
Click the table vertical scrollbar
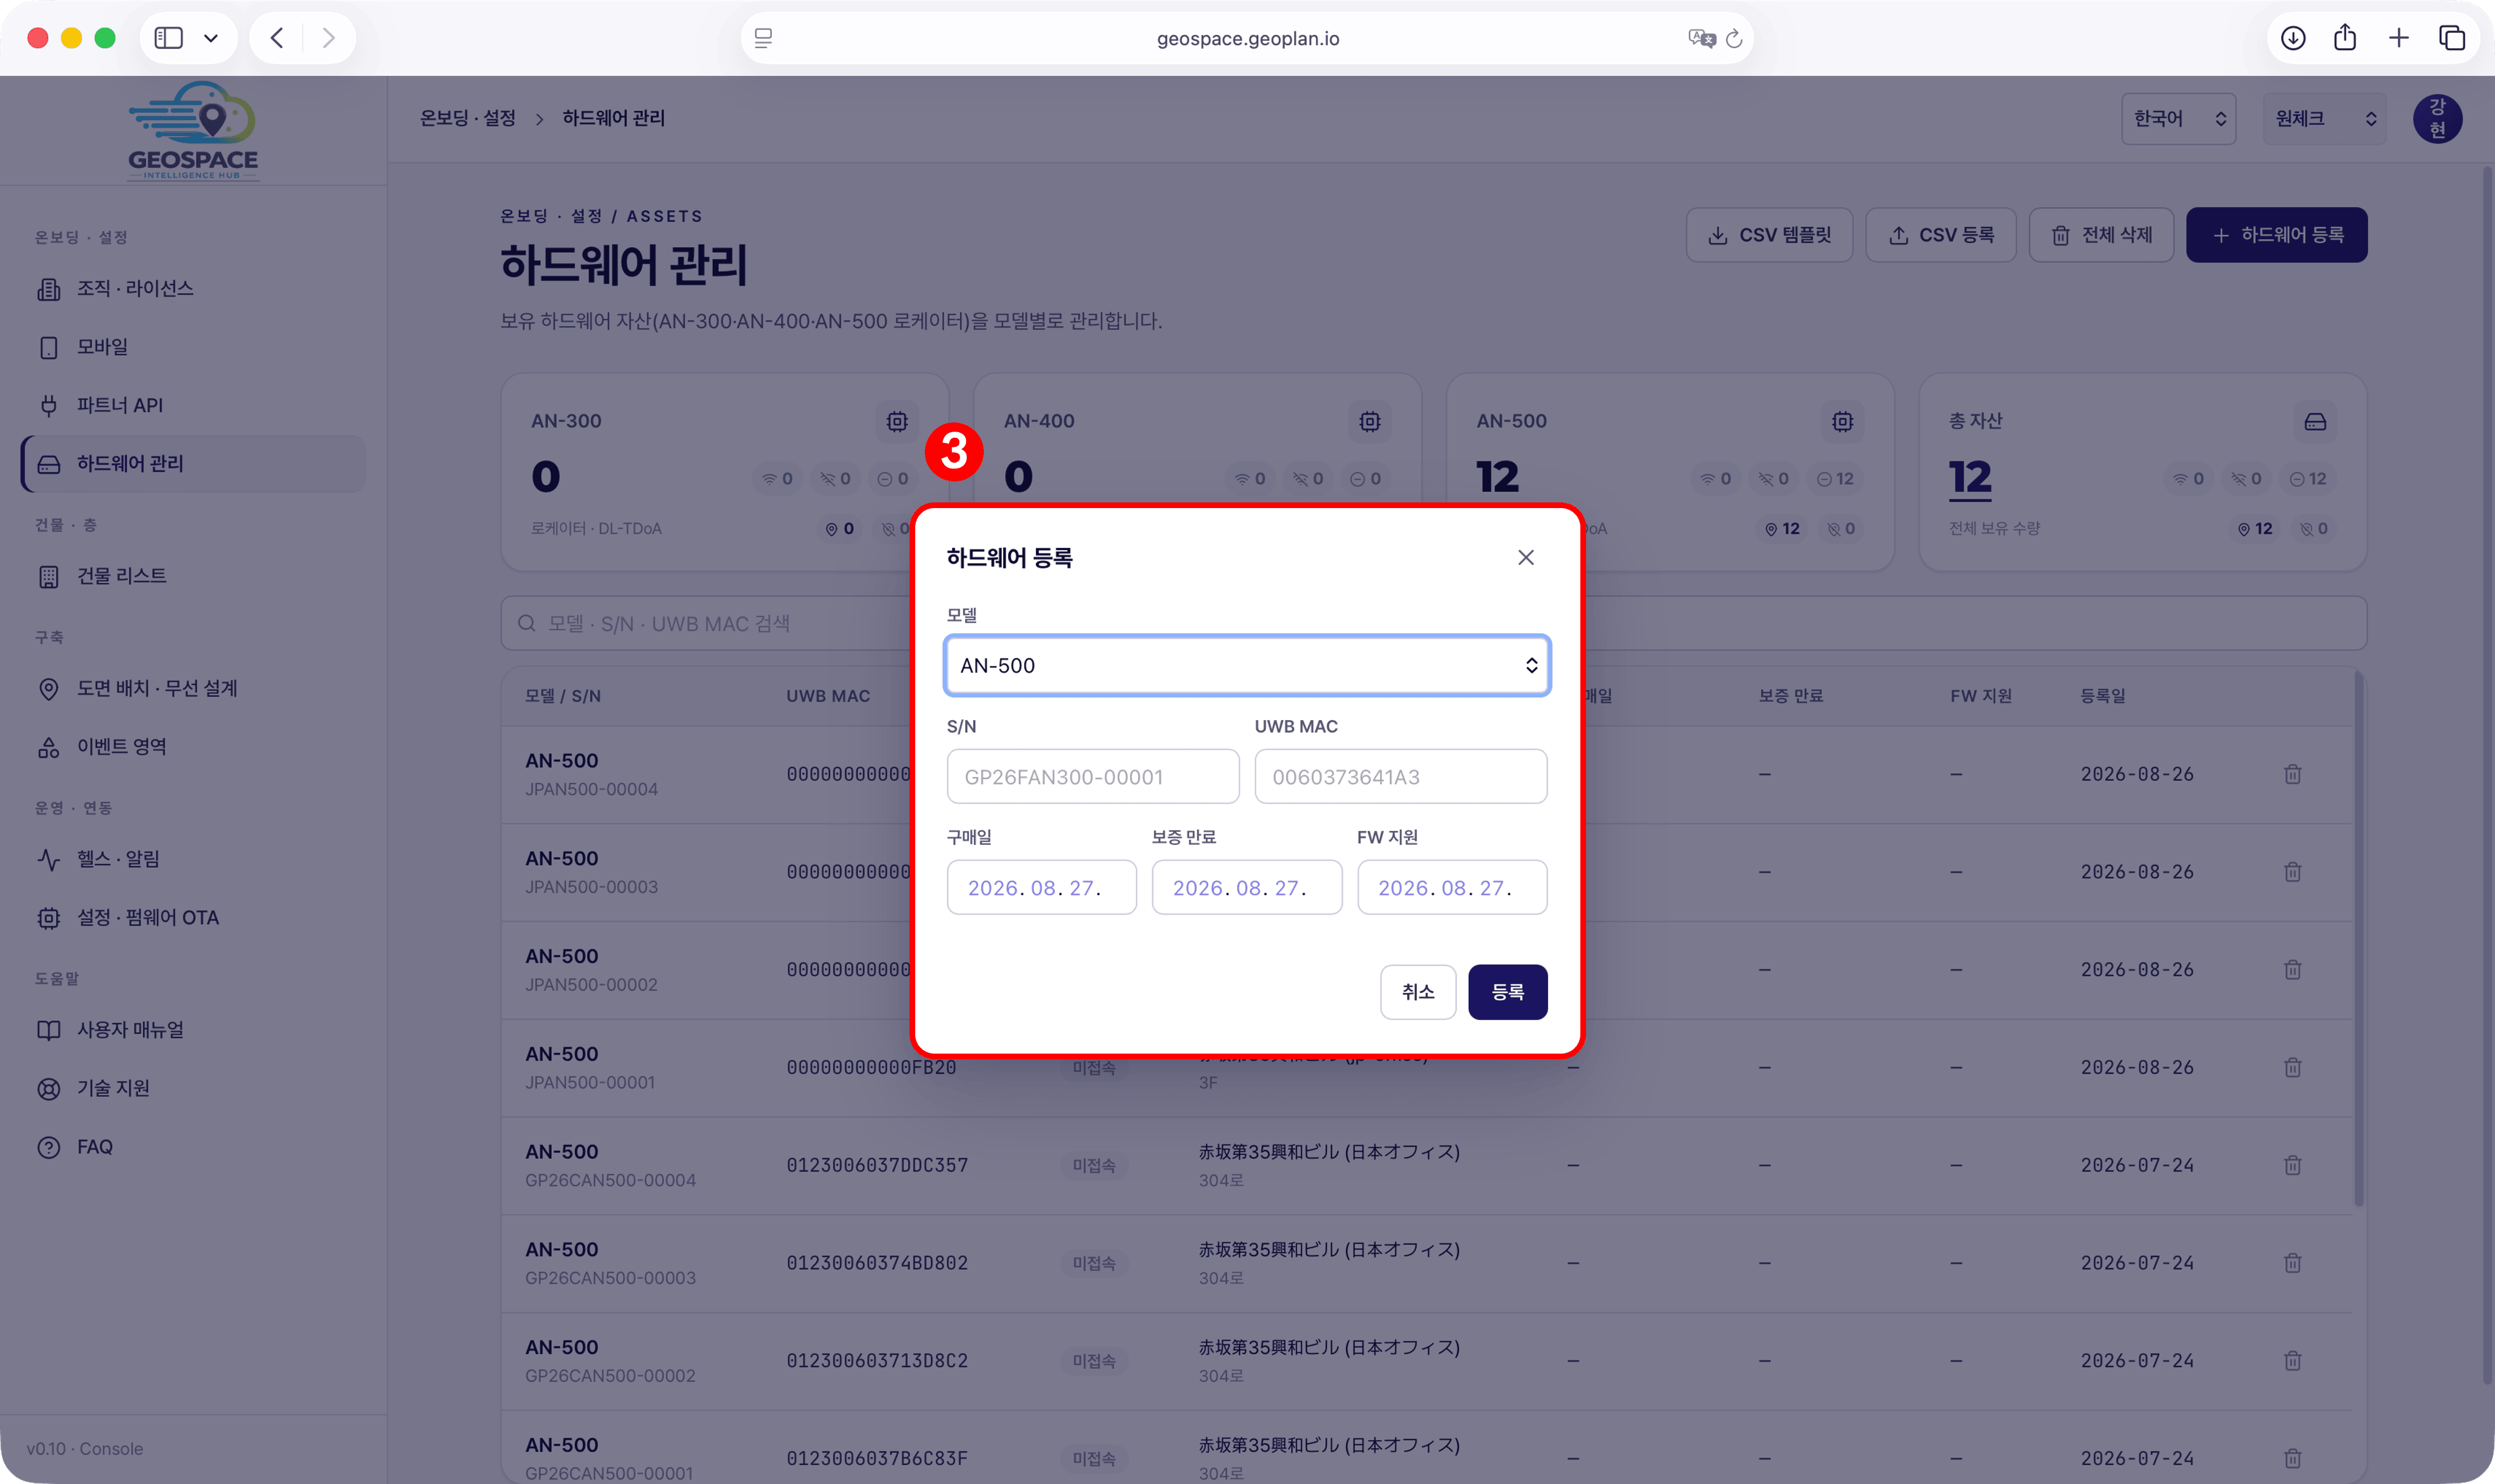2358,938
